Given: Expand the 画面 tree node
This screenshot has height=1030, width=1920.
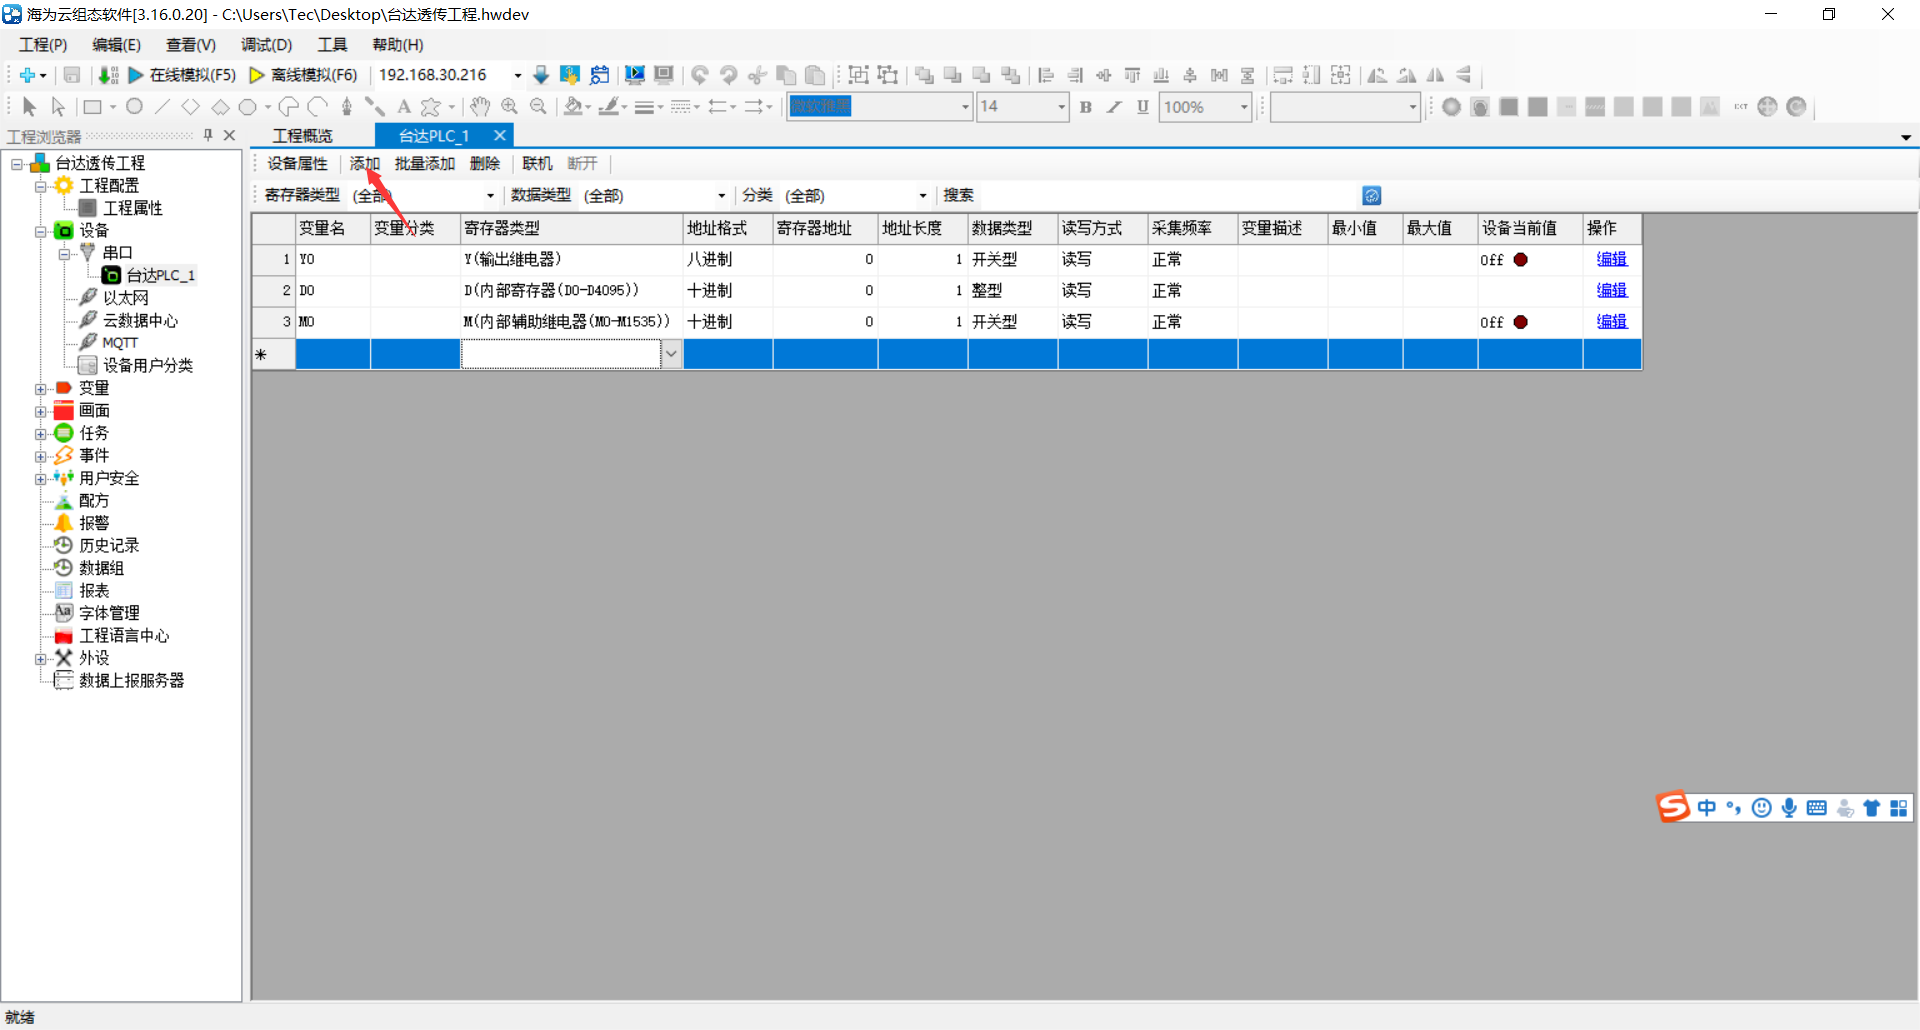Looking at the screenshot, I should click(x=41, y=411).
